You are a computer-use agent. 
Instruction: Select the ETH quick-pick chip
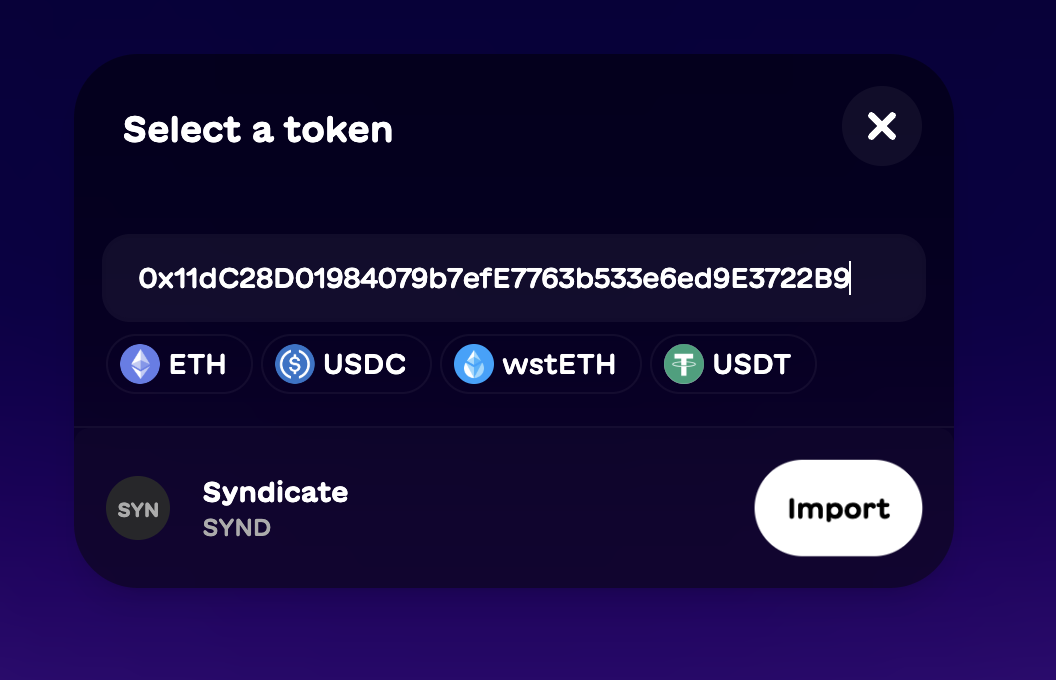pos(180,364)
